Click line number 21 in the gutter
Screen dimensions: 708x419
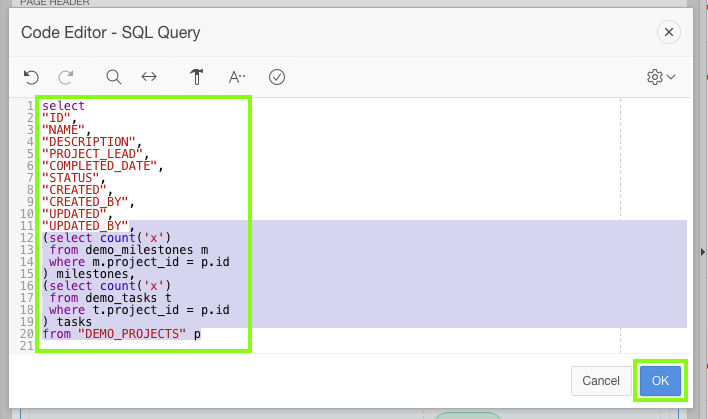[x=27, y=346]
